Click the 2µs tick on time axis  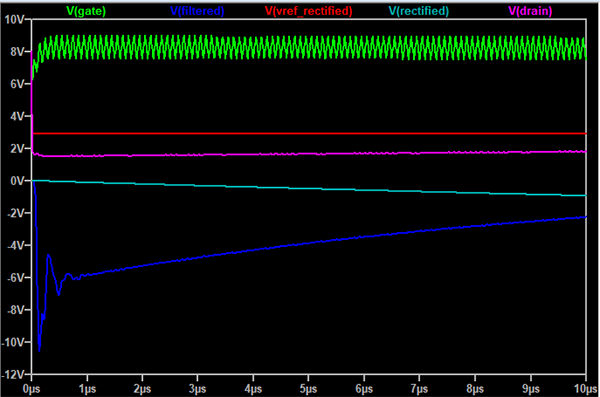142,389
